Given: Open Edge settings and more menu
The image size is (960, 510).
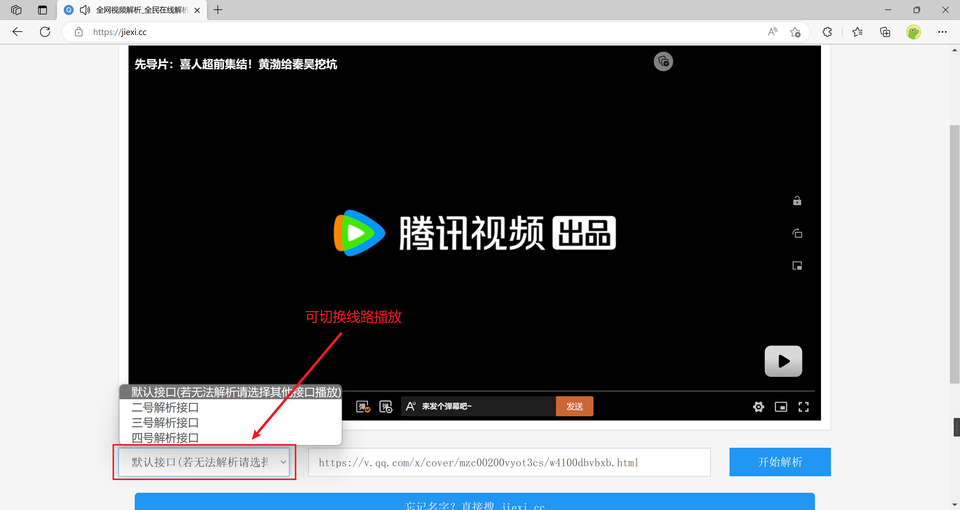Looking at the screenshot, I should (942, 32).
